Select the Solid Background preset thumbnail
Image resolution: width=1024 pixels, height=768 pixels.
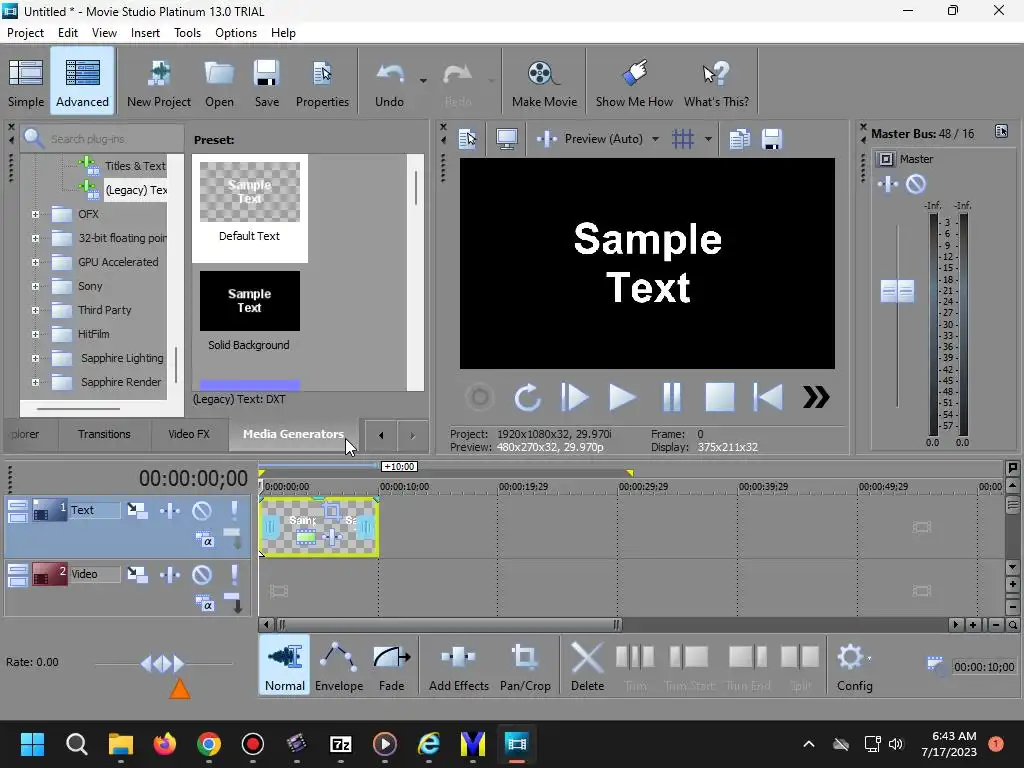point(249,301)
